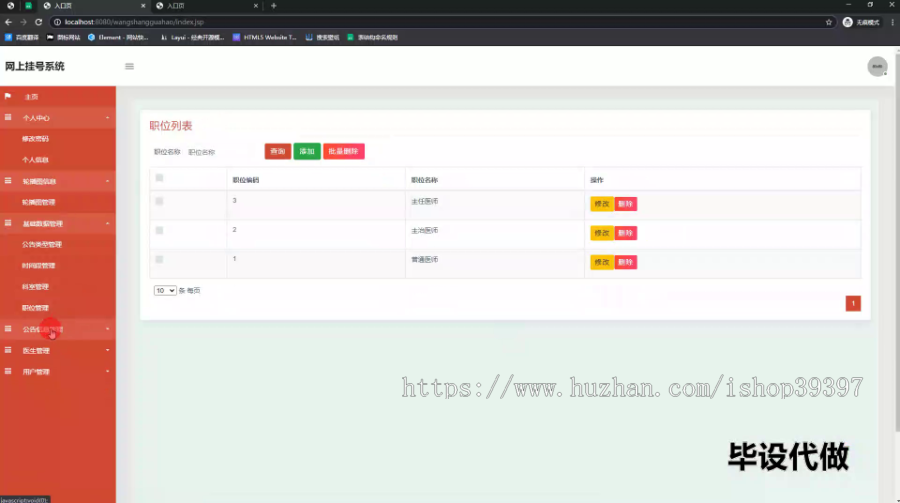Click page number 1 in pagination
The image size is (900, 503).
pos(853,303)
